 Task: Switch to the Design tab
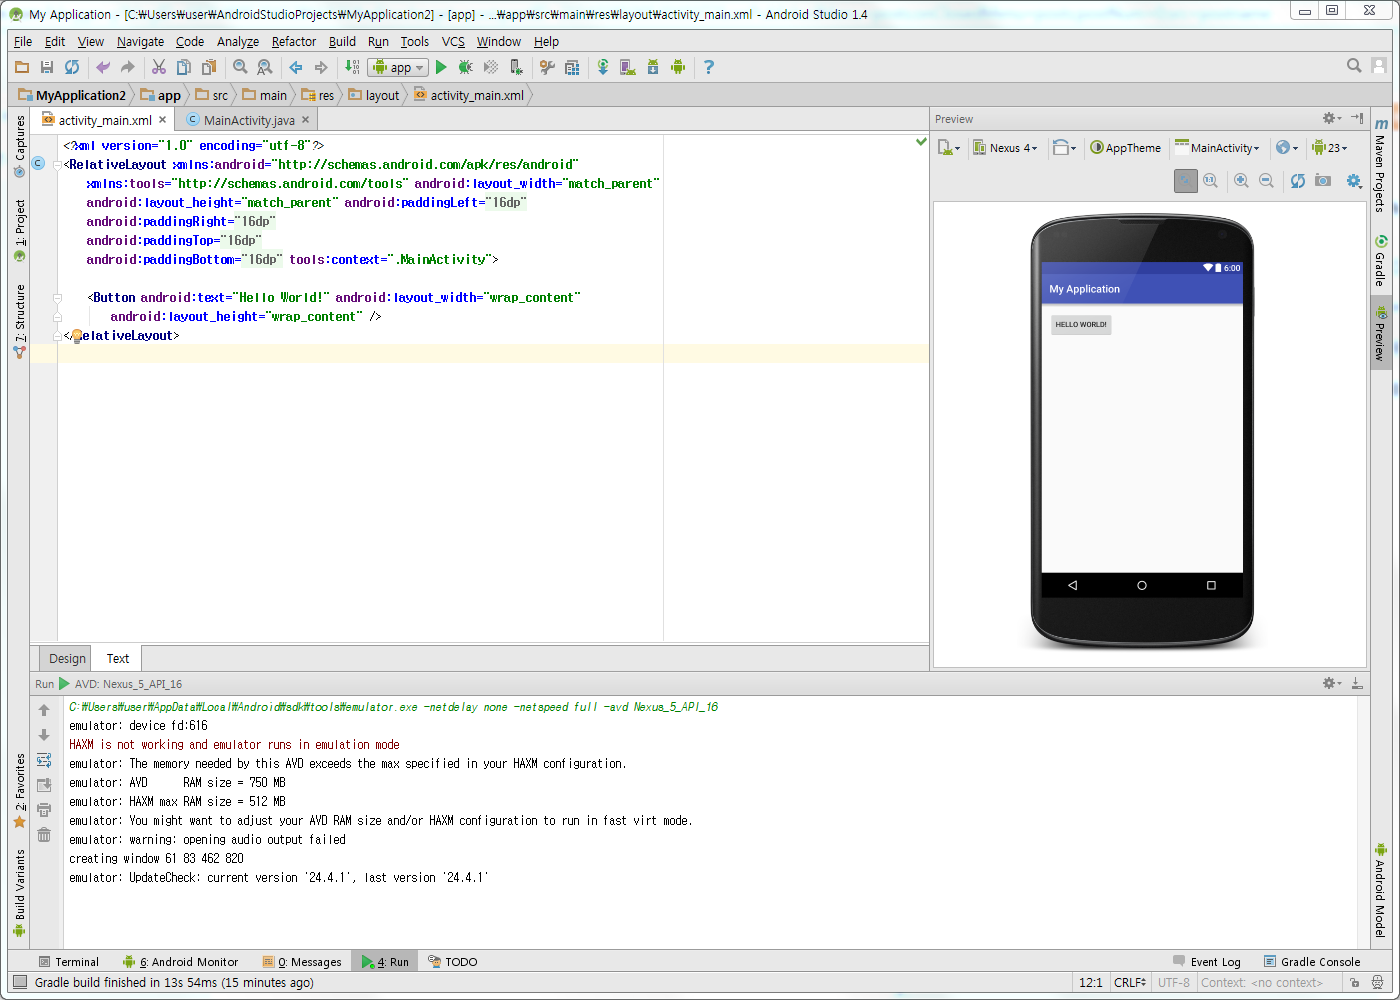67,658
